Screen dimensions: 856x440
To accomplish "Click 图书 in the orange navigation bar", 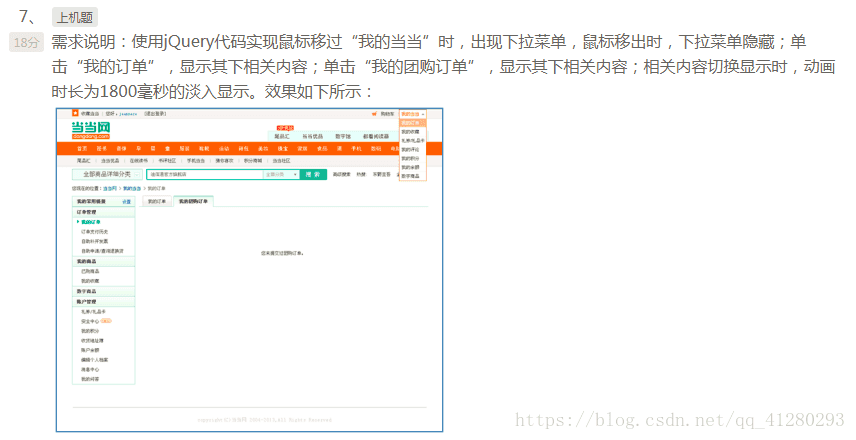I will coord(102,148).
